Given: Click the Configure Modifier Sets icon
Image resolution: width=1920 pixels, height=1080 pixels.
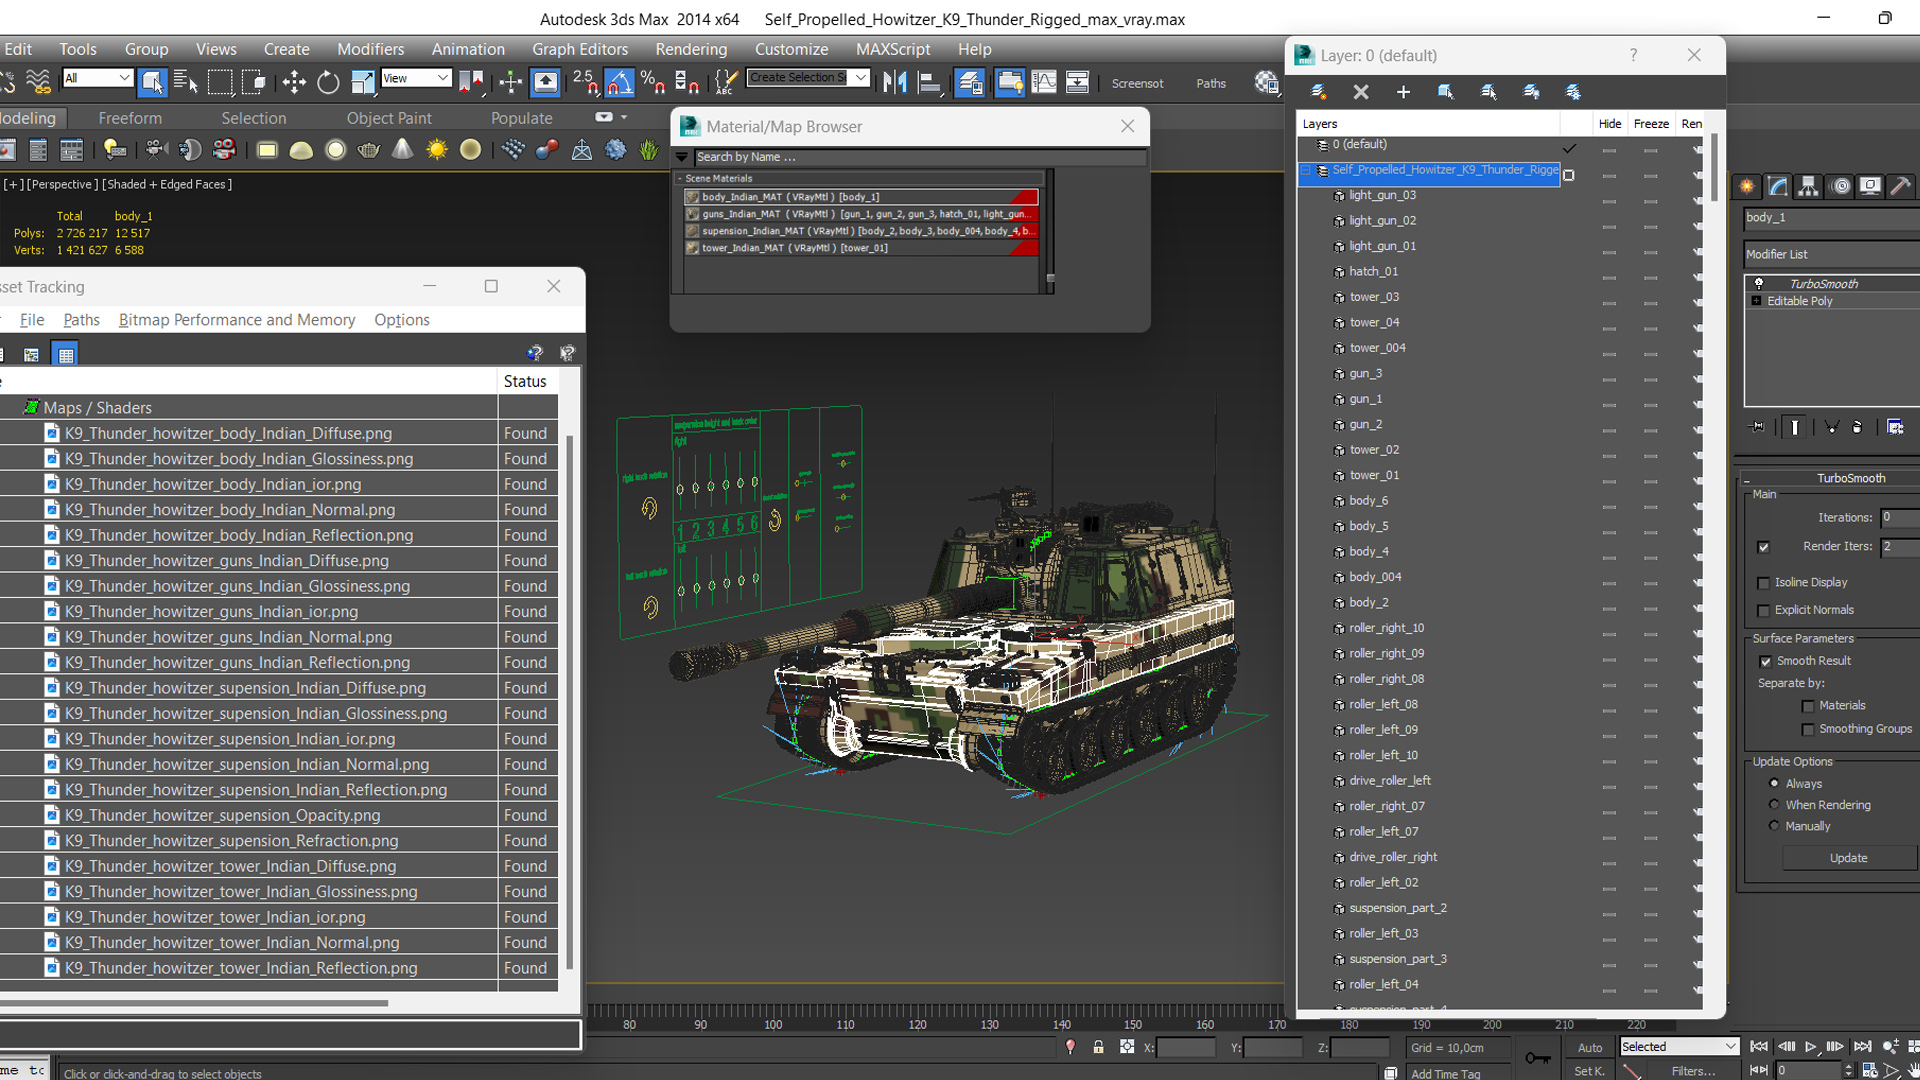Looking at the screenshot, I should pos(1895,427).
